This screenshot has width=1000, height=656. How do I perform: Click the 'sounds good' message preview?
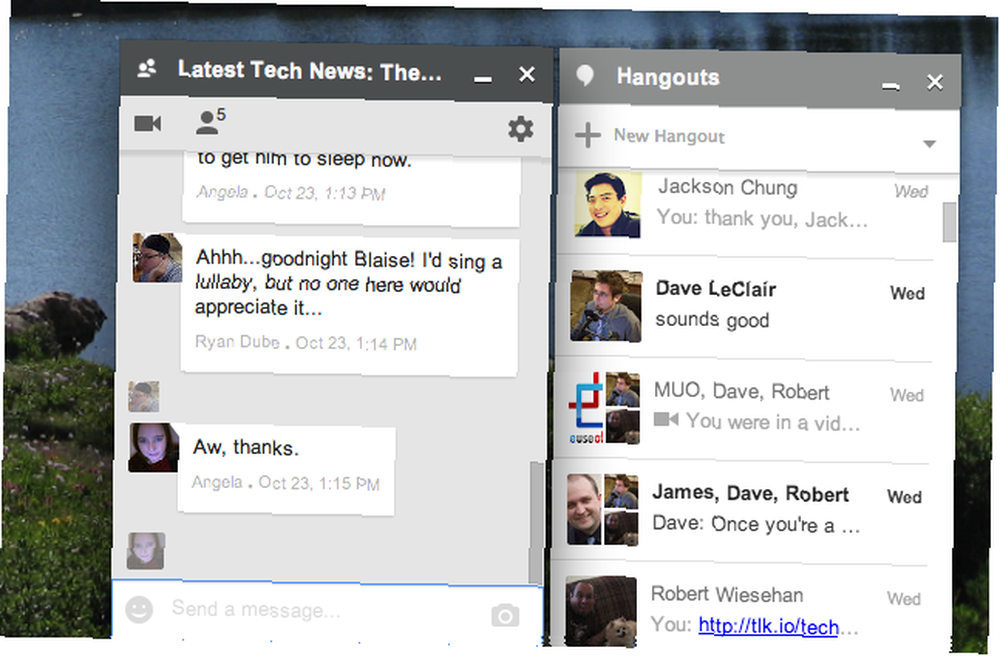pos(712,319)
